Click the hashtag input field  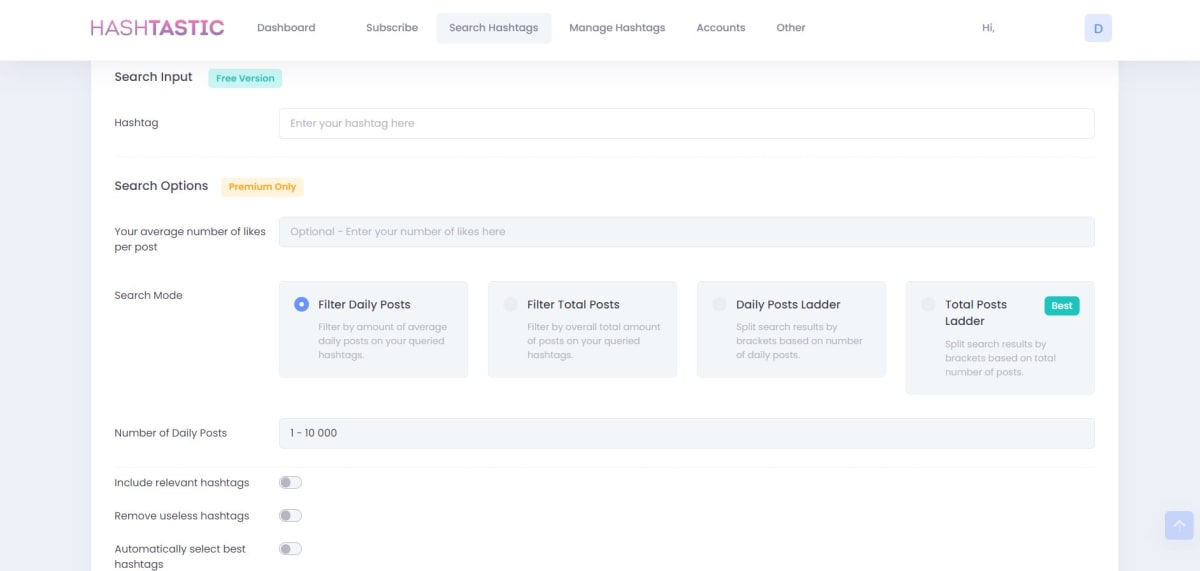coord(686,124)
